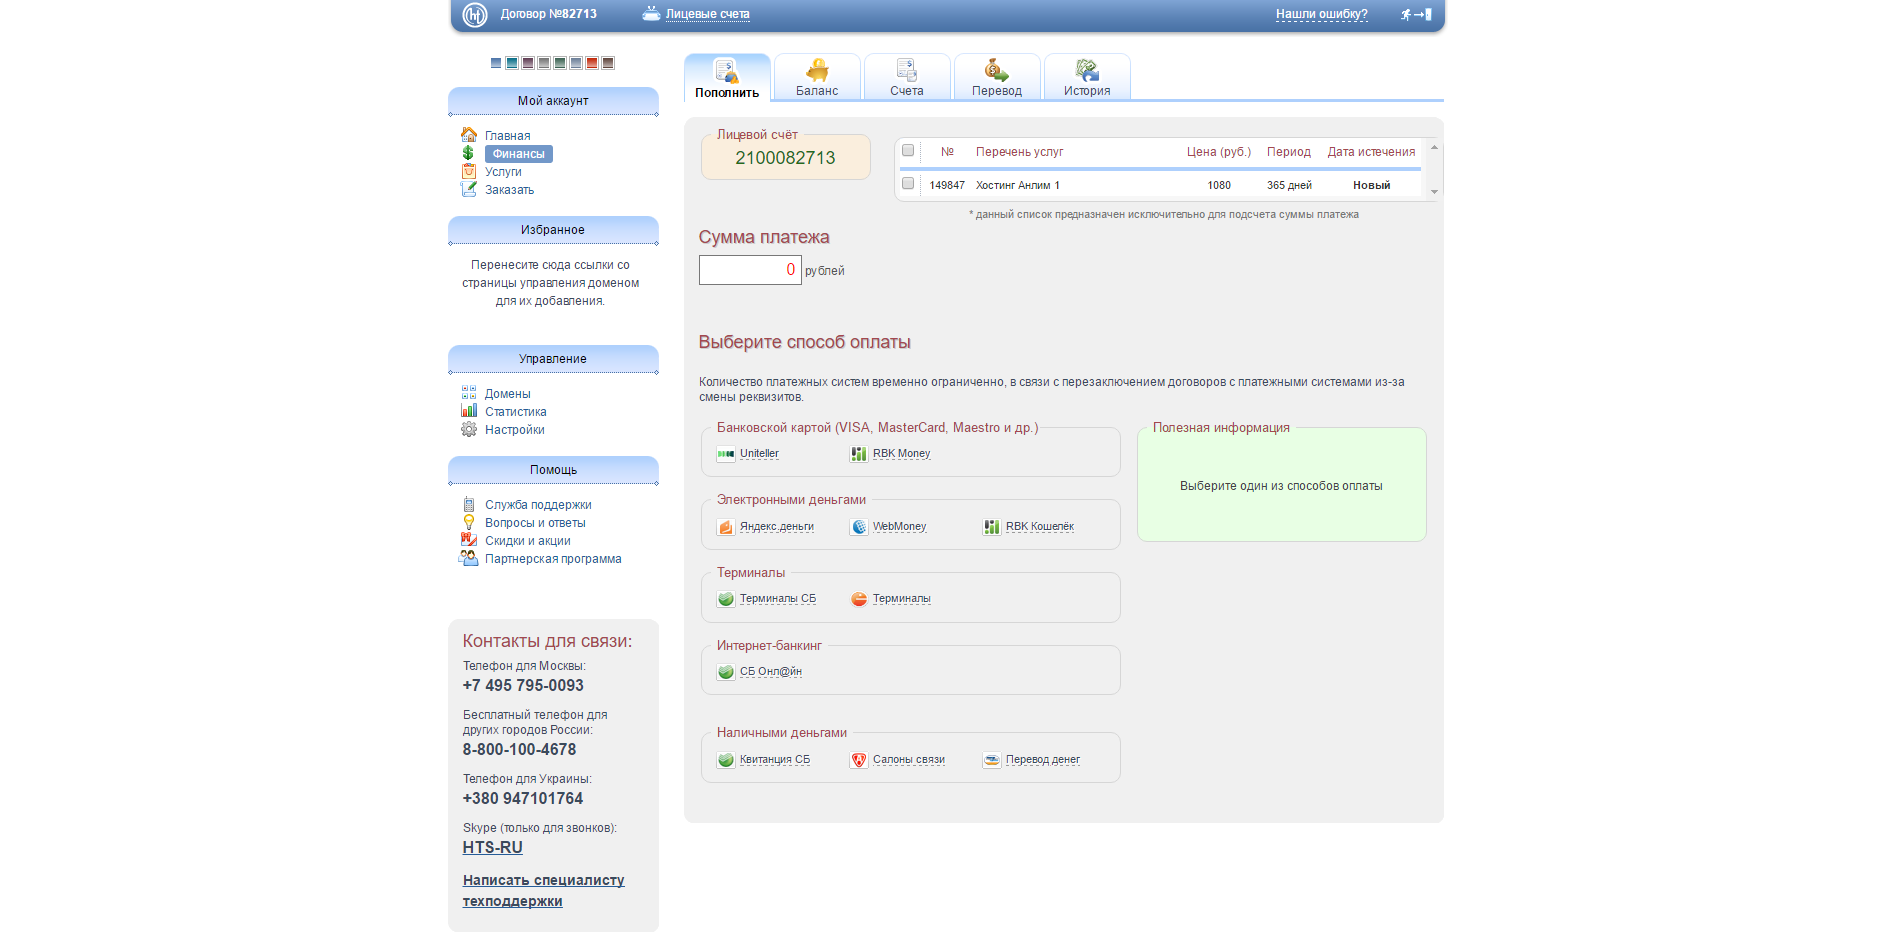1897x947 pixels.
Task: Click the gear icon beside Настройки
Action: (469, 429)
